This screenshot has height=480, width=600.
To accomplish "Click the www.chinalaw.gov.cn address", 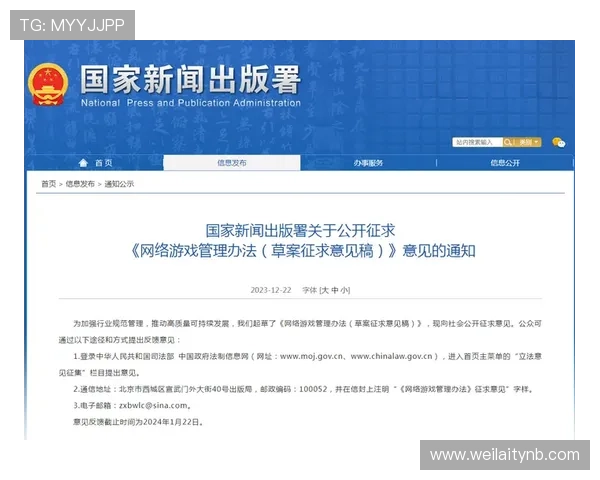I will 391,356.
